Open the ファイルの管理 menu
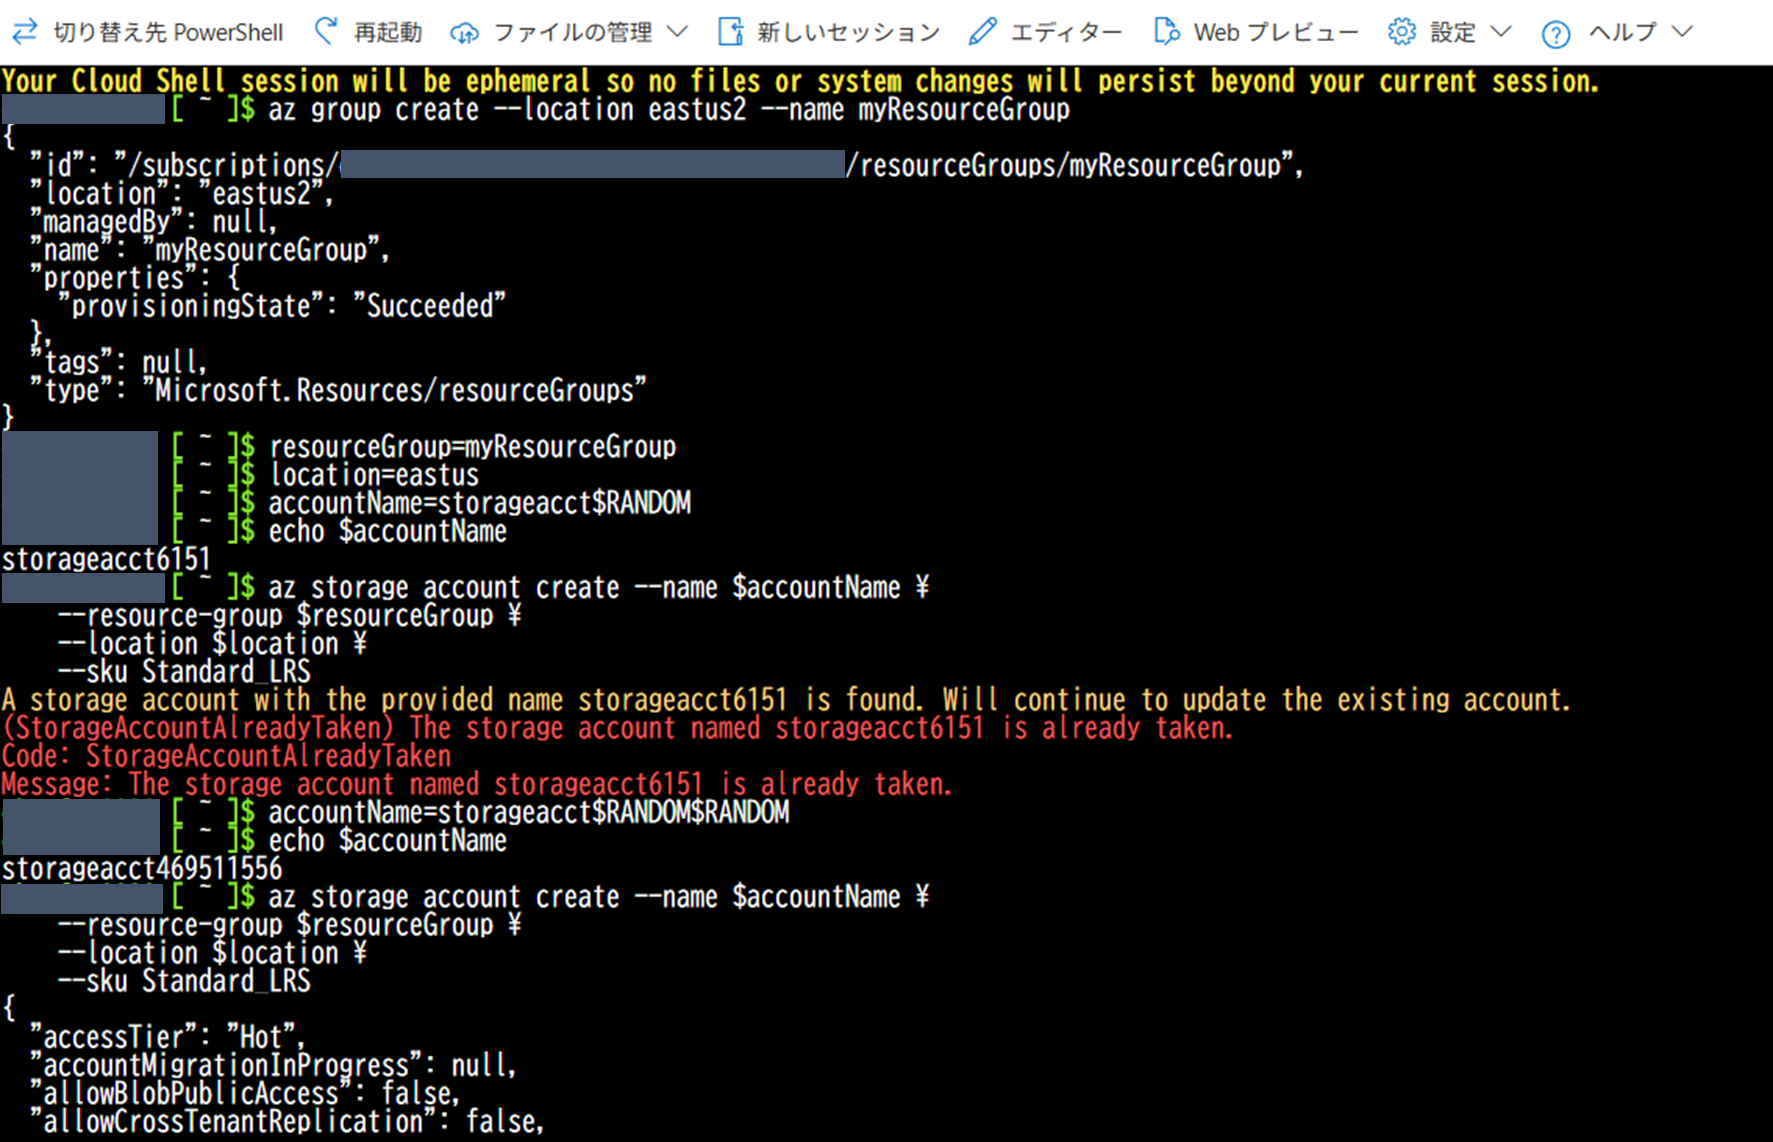The width and height of the screenshot is (1773, 1142). 573,32
